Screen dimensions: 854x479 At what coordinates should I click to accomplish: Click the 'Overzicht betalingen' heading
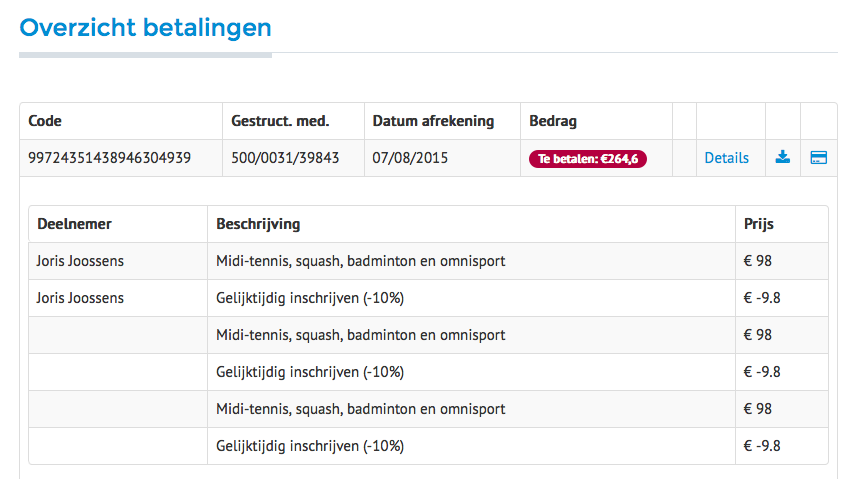(146, 28)
